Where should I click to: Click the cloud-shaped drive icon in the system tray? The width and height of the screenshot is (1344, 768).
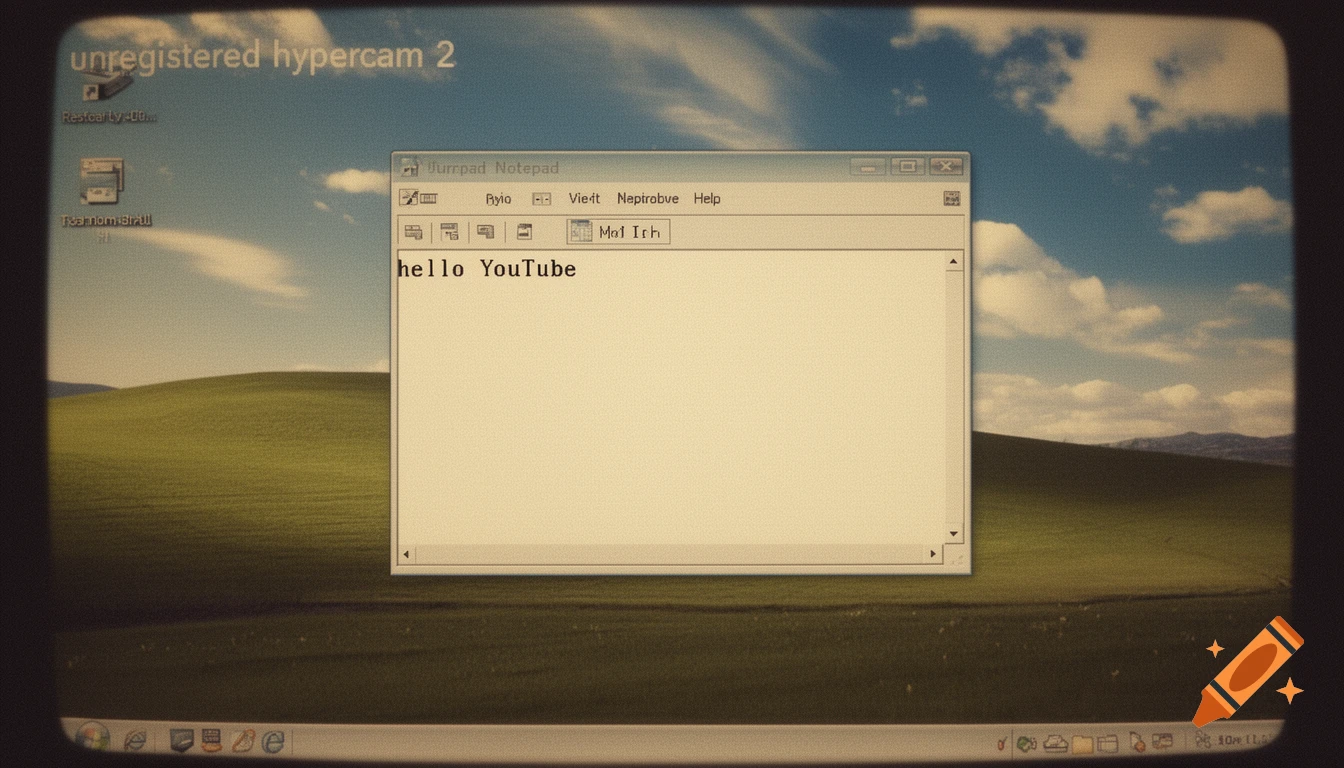coord(1056,743)
